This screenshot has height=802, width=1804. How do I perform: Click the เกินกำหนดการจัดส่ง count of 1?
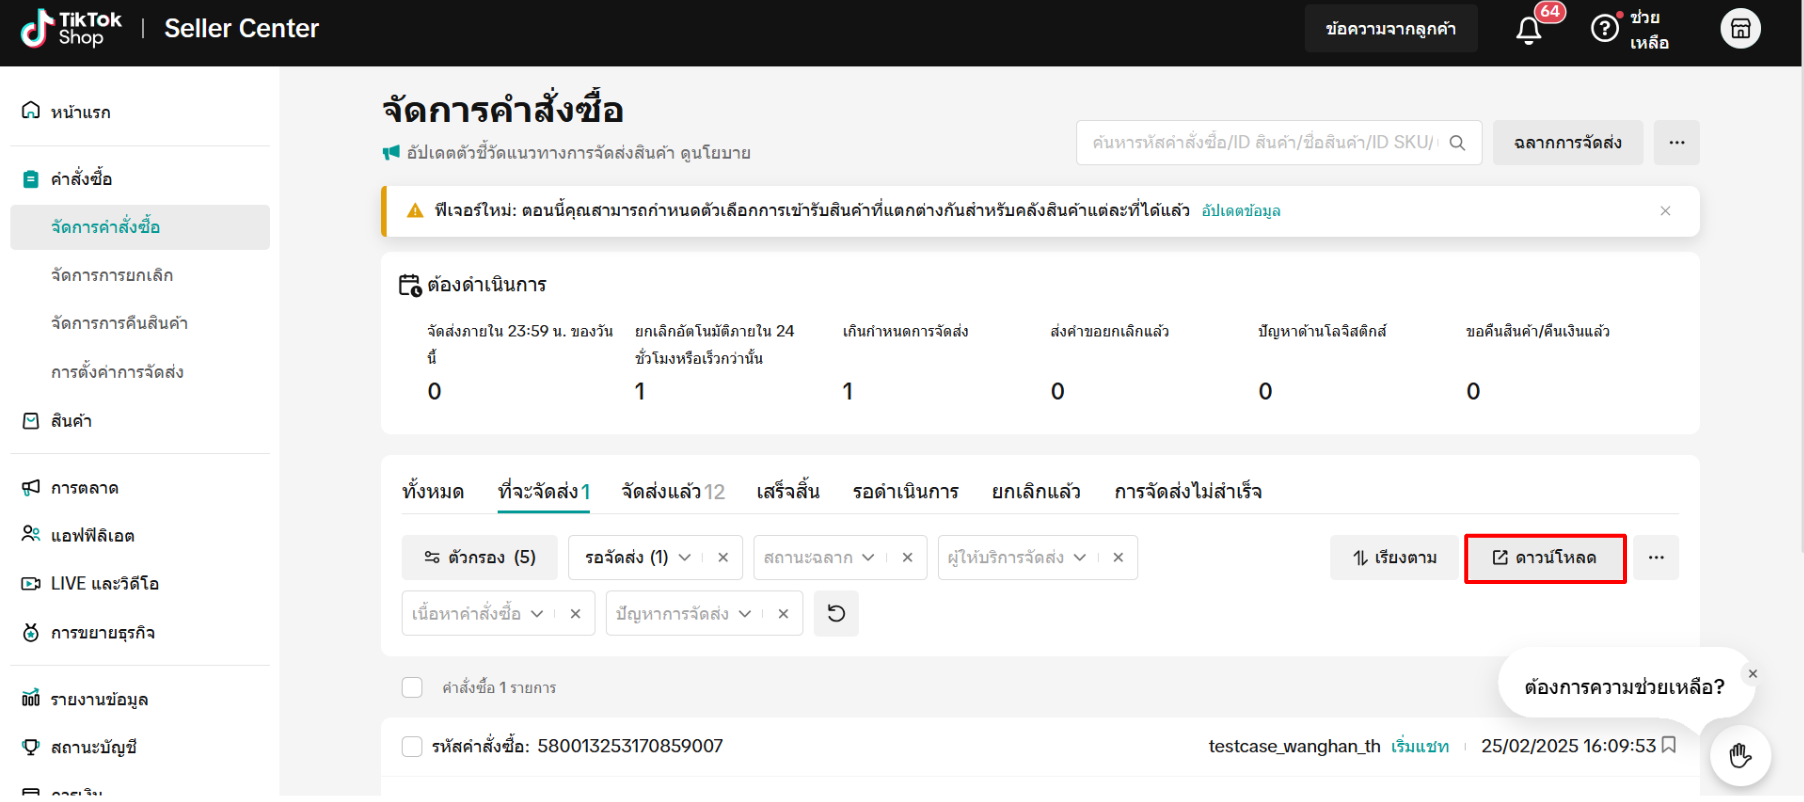[848, 391]
